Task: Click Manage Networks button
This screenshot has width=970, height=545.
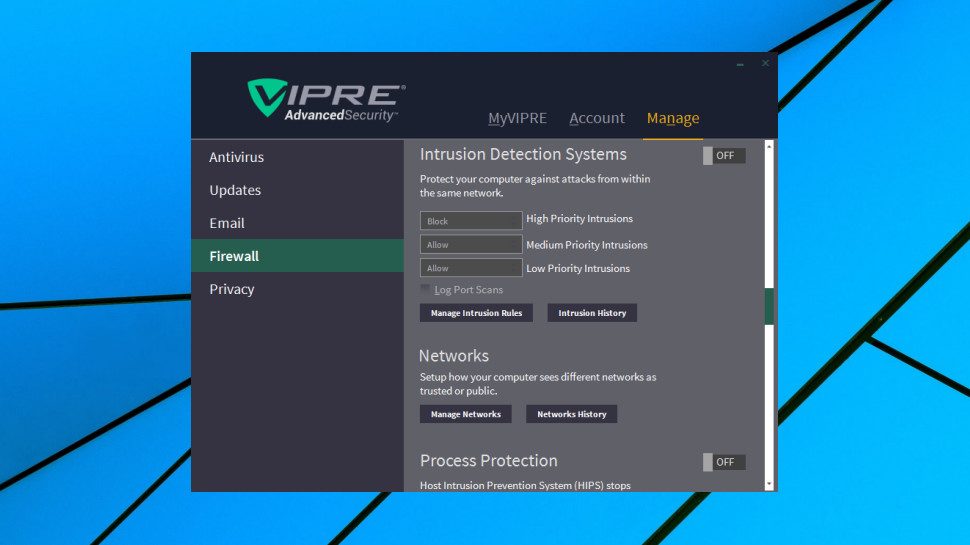Action: coord(466,414)
